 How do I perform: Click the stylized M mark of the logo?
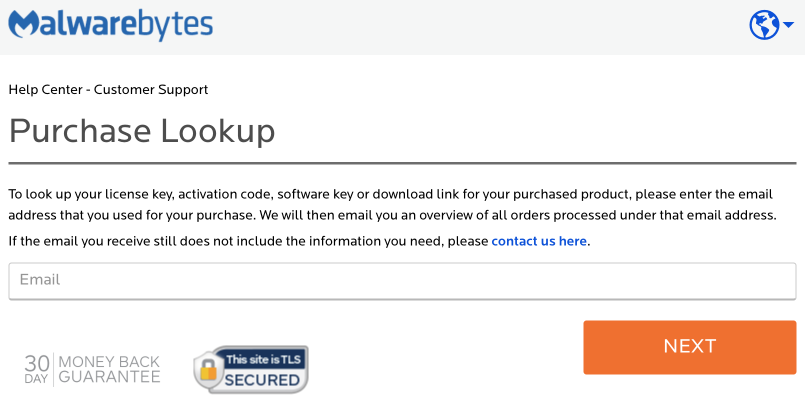coord(23,24)
